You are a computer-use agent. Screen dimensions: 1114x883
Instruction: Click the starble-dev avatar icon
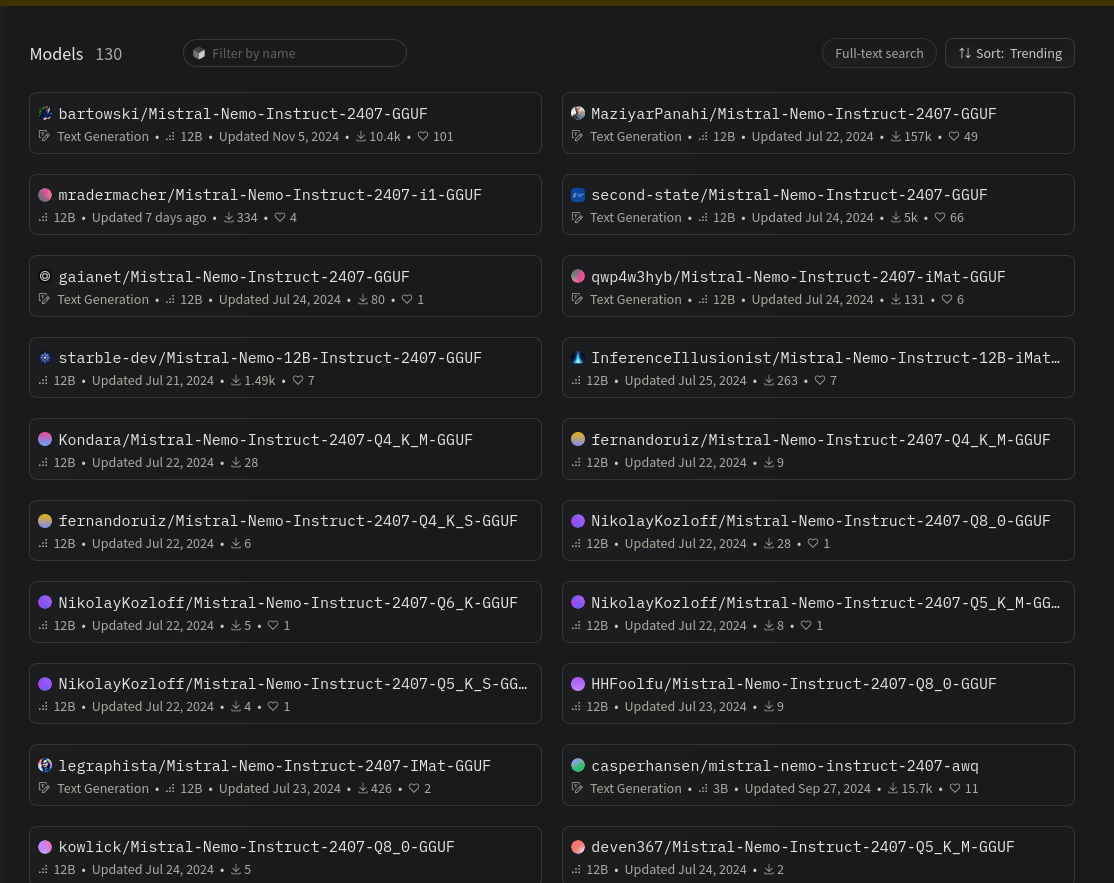tap(45, 358)
